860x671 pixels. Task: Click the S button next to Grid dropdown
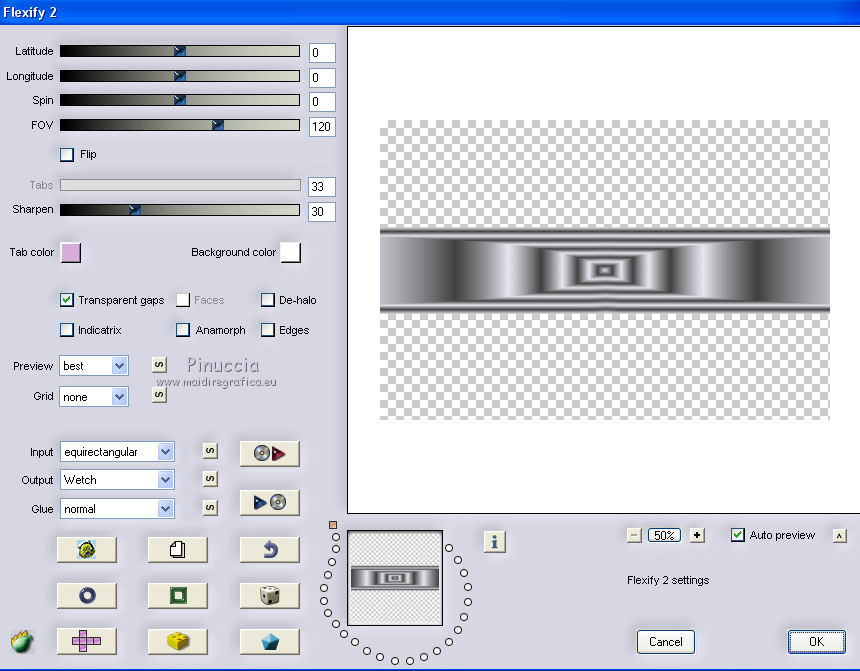[159, 394]
